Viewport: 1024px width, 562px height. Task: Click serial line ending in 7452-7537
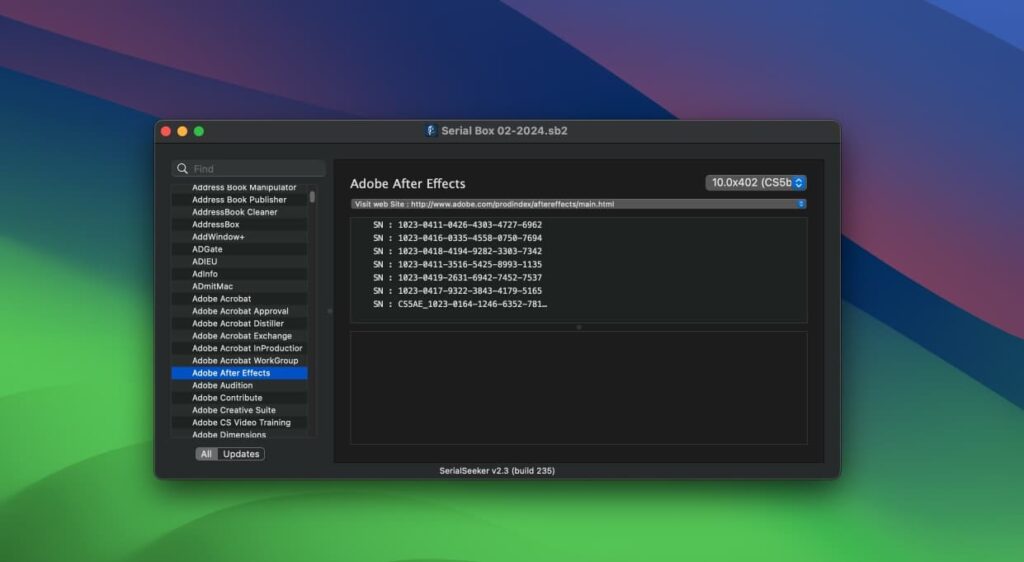pos(457,278)
